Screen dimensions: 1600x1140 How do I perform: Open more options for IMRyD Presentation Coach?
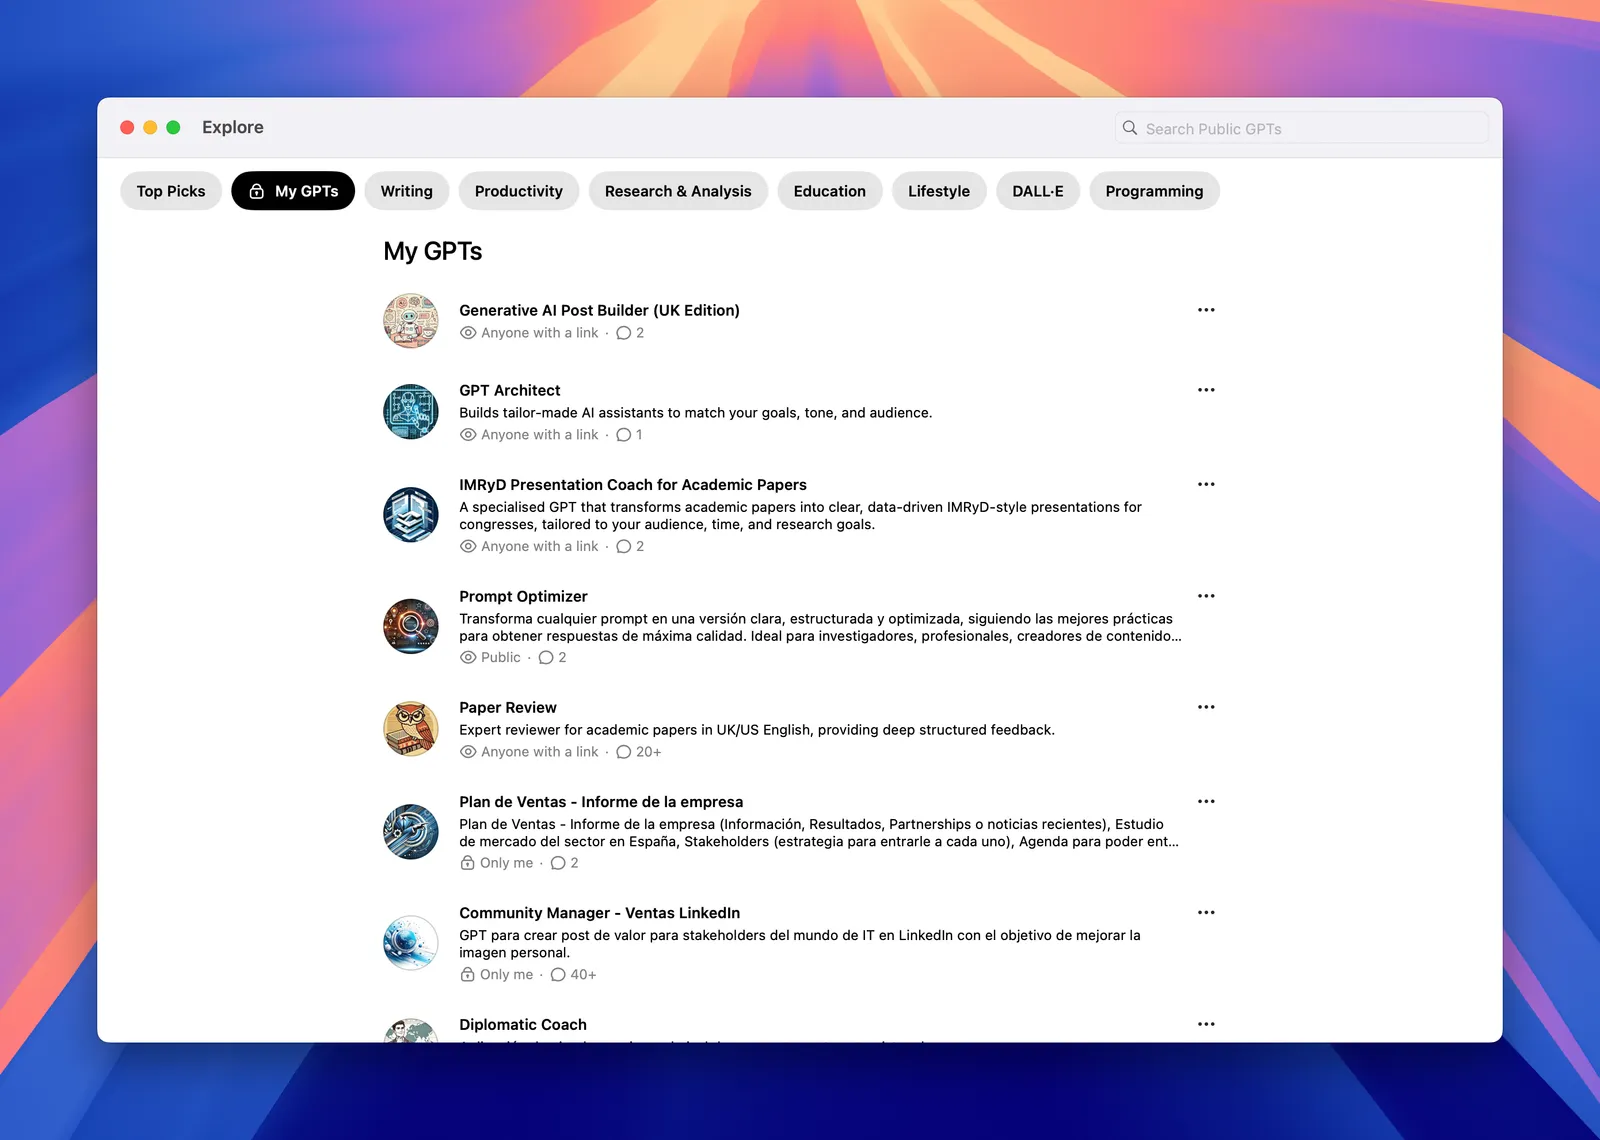coord(1206,484)
